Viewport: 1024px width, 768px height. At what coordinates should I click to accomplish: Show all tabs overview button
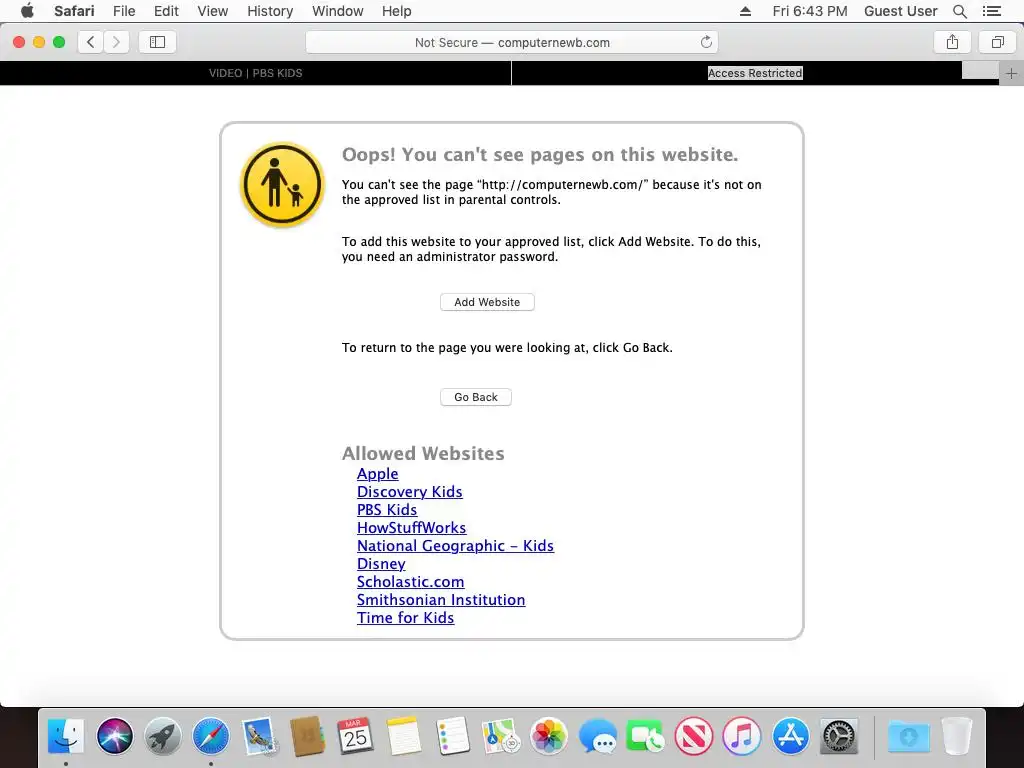(x=997, y=42)
